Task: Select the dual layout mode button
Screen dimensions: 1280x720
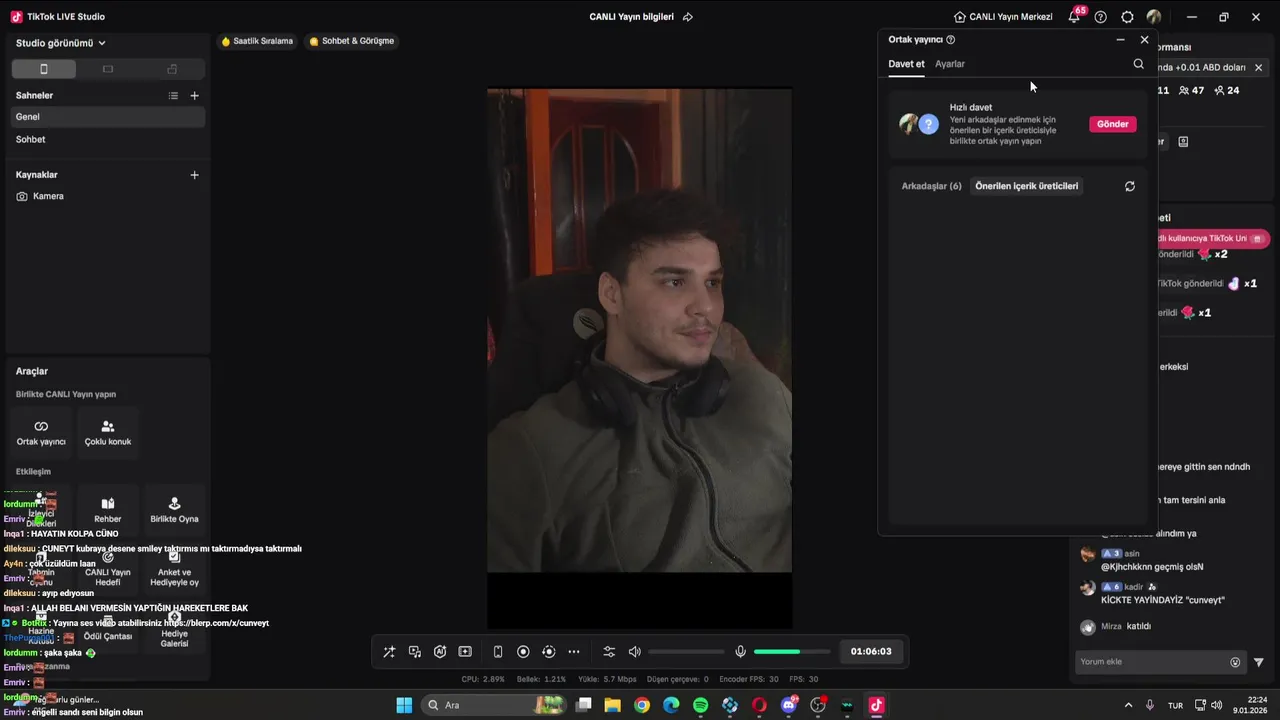Action: pyautogui.click(x=172, y=69)
